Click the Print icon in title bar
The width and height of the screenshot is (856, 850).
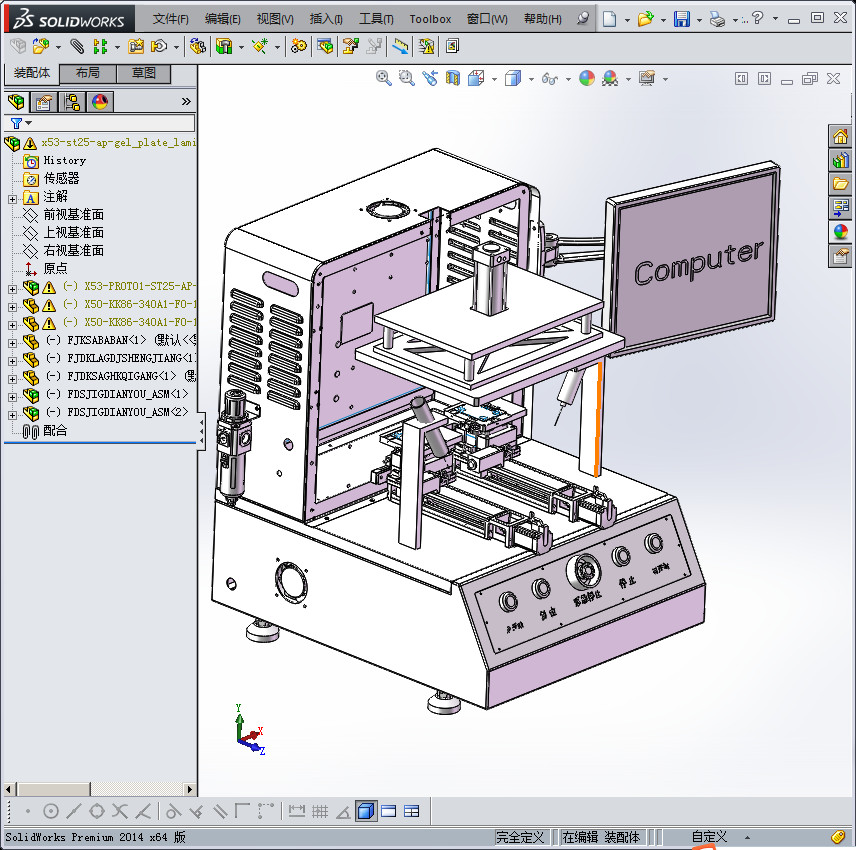click(717, 19)
